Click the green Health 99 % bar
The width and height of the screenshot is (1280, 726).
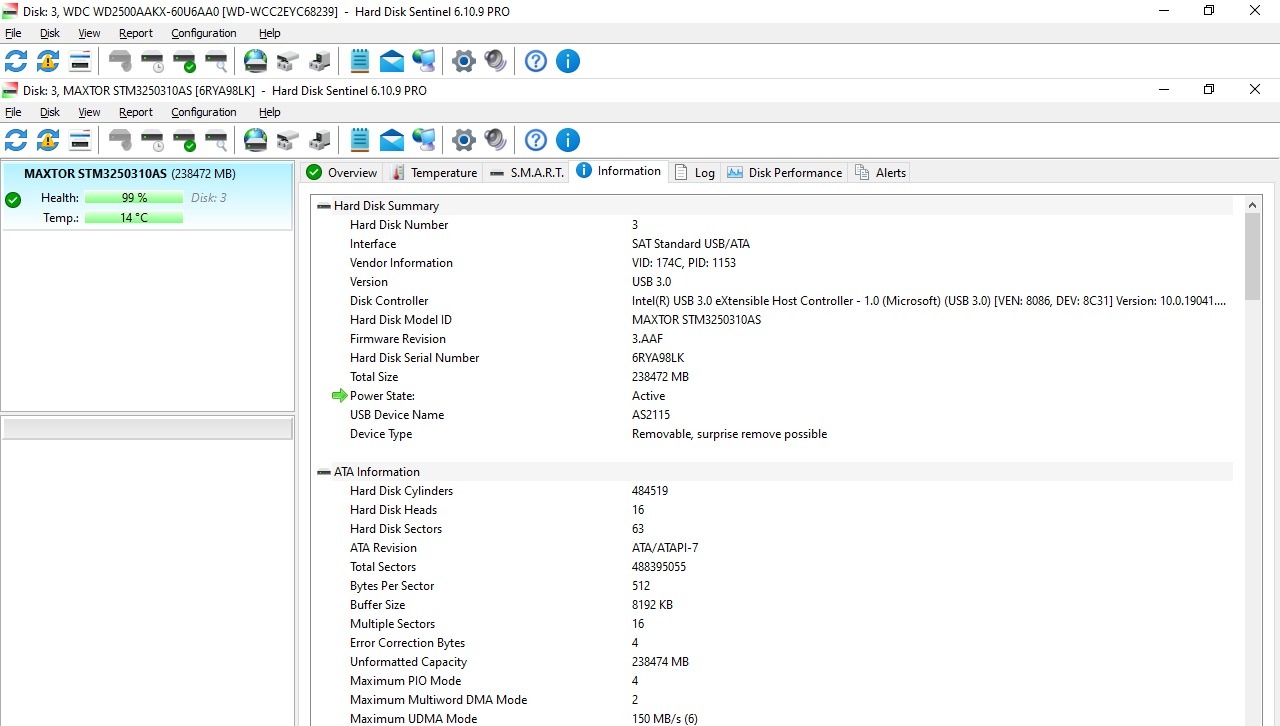pos(134,198)
